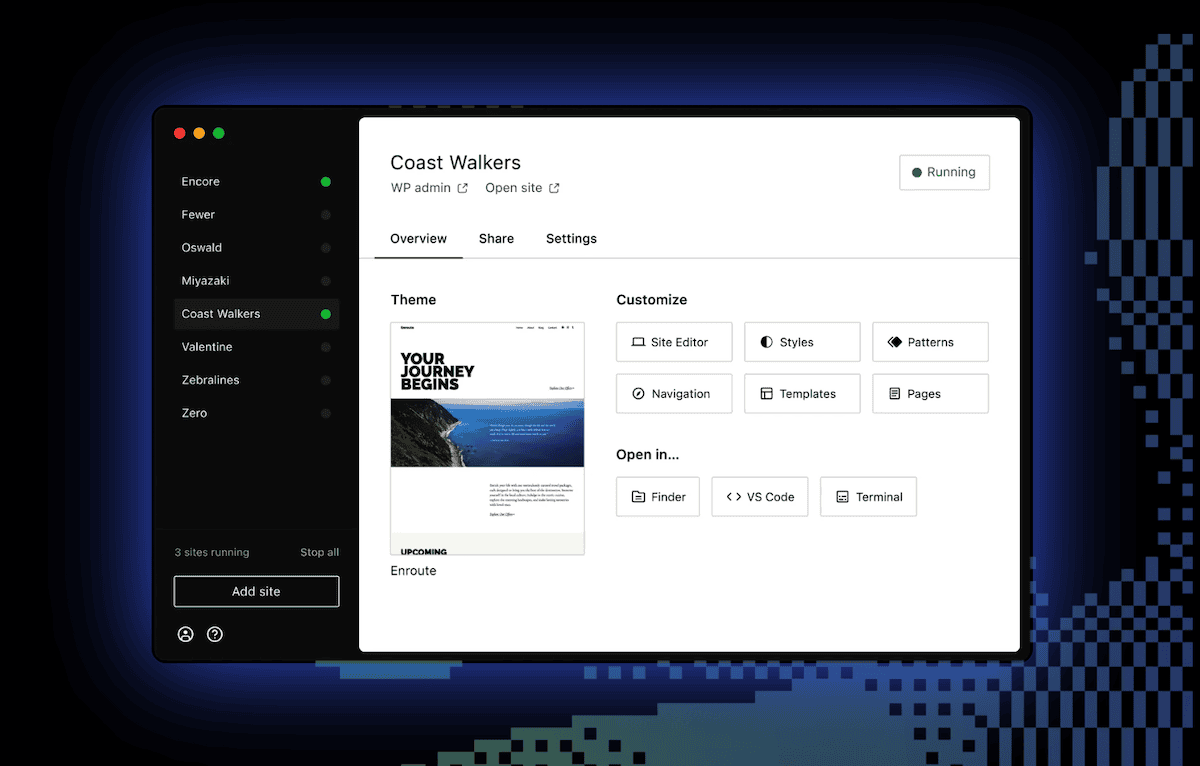Click the Coast Walkers site title

pos(455,162)
